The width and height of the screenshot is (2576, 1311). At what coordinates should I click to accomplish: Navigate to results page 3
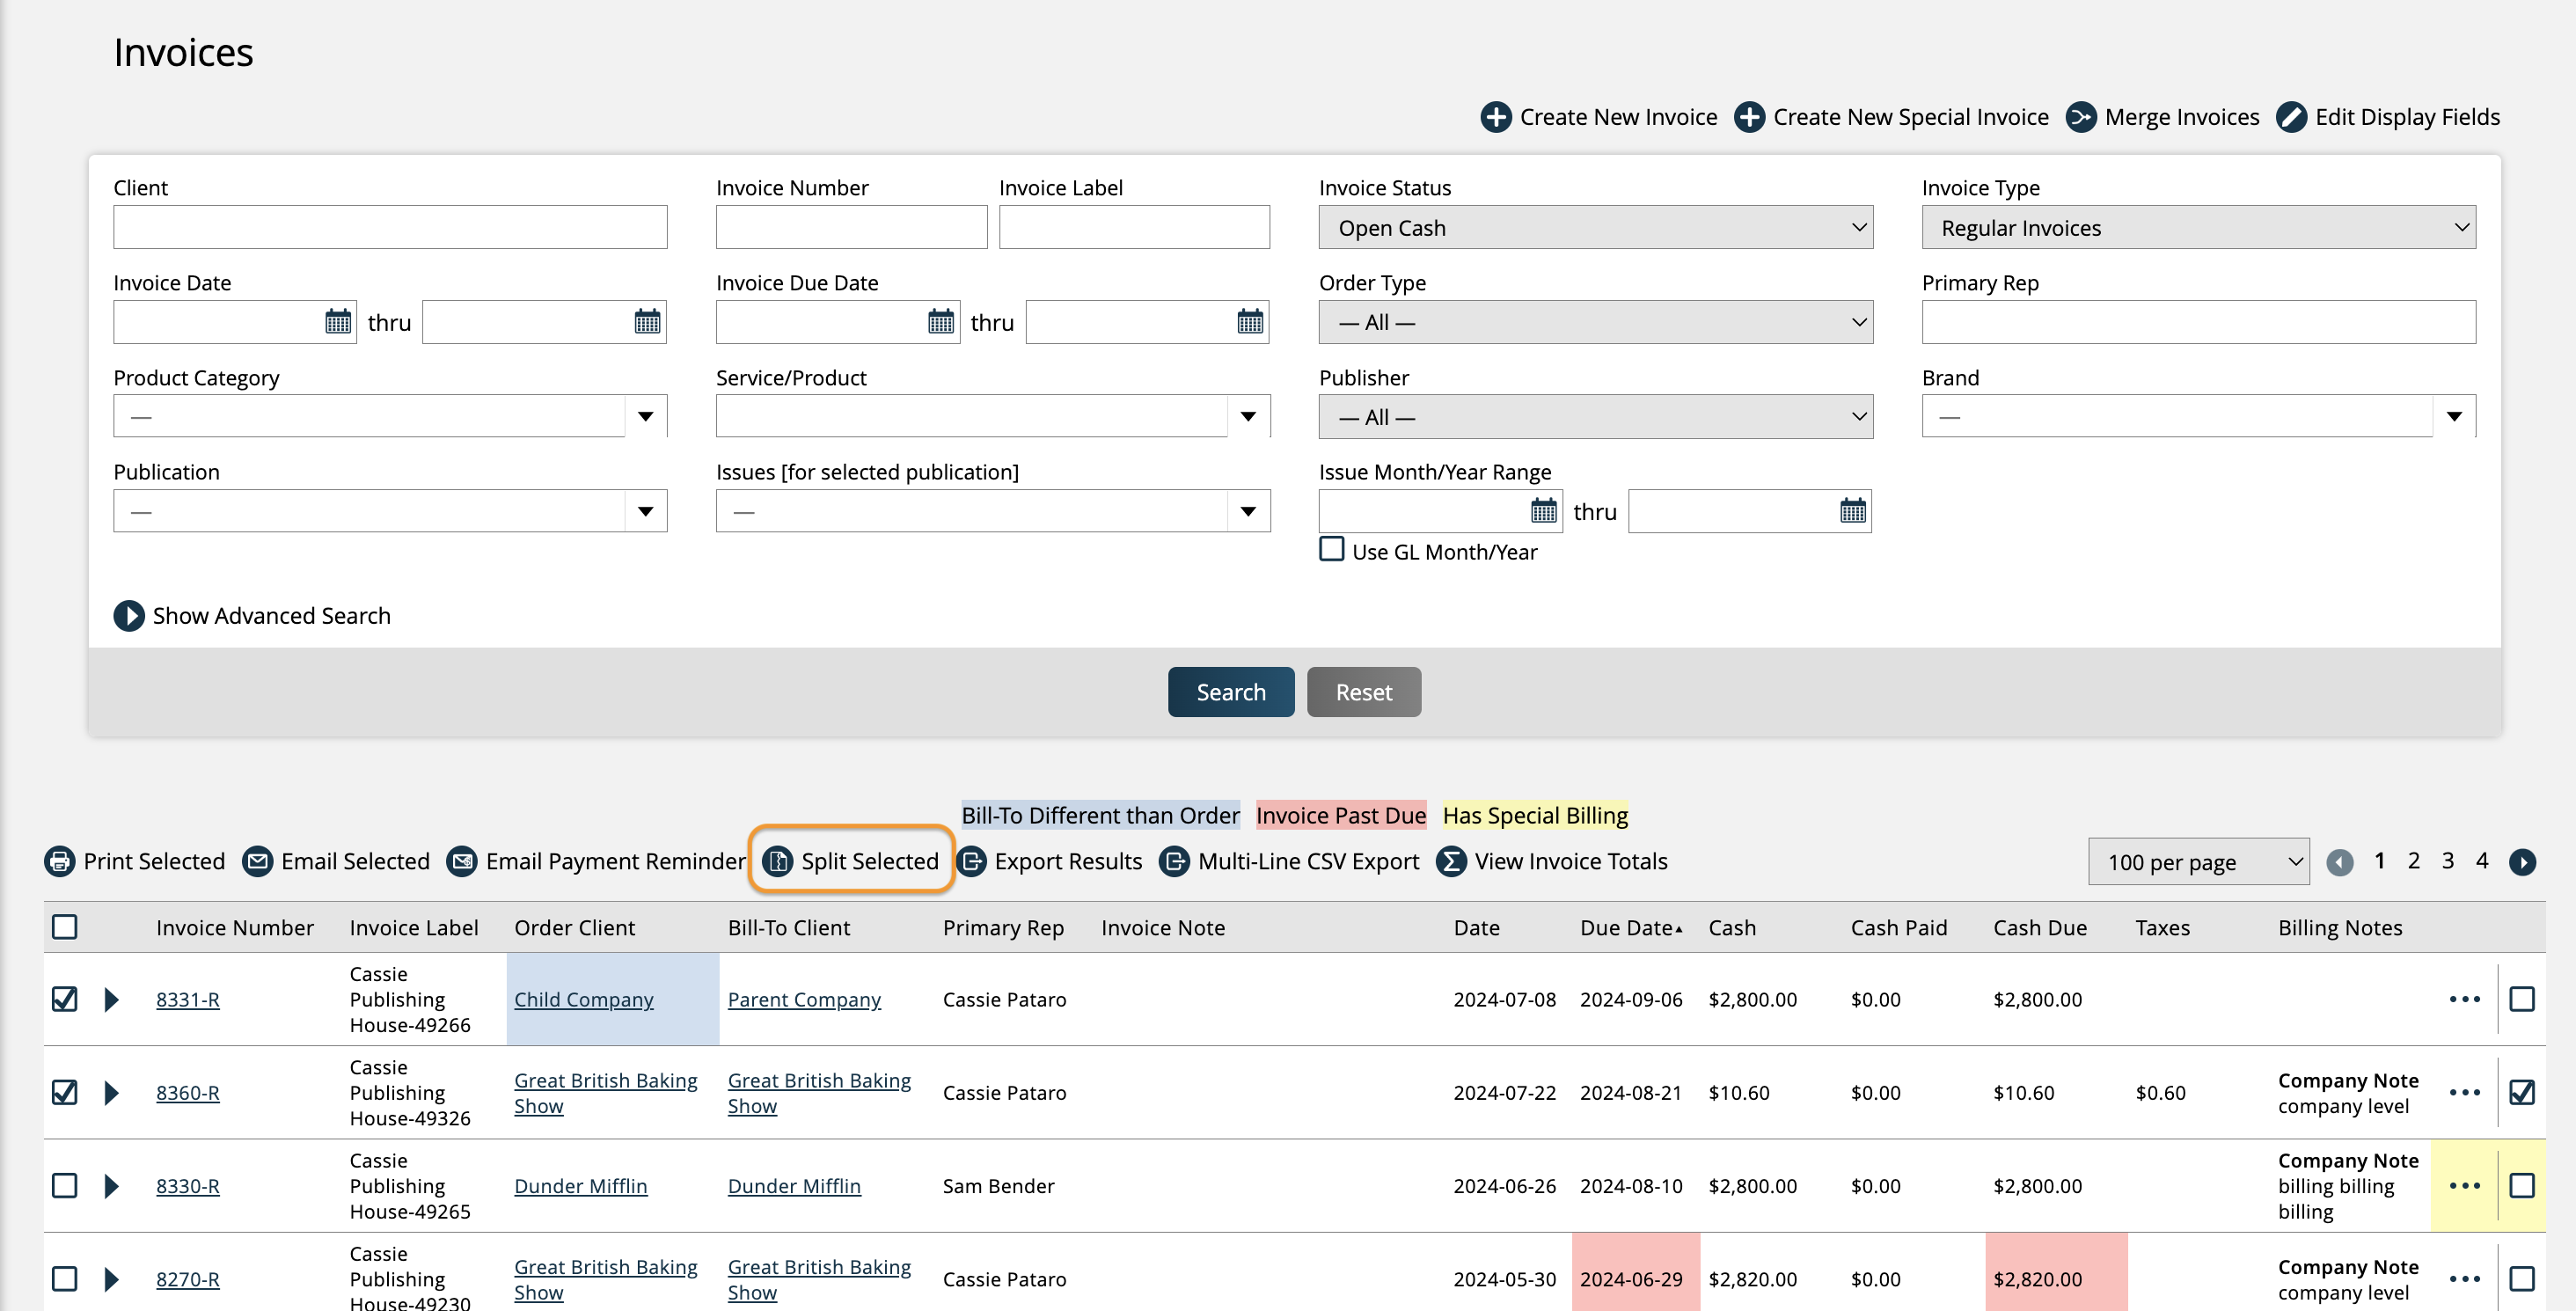coord(2448,861)
